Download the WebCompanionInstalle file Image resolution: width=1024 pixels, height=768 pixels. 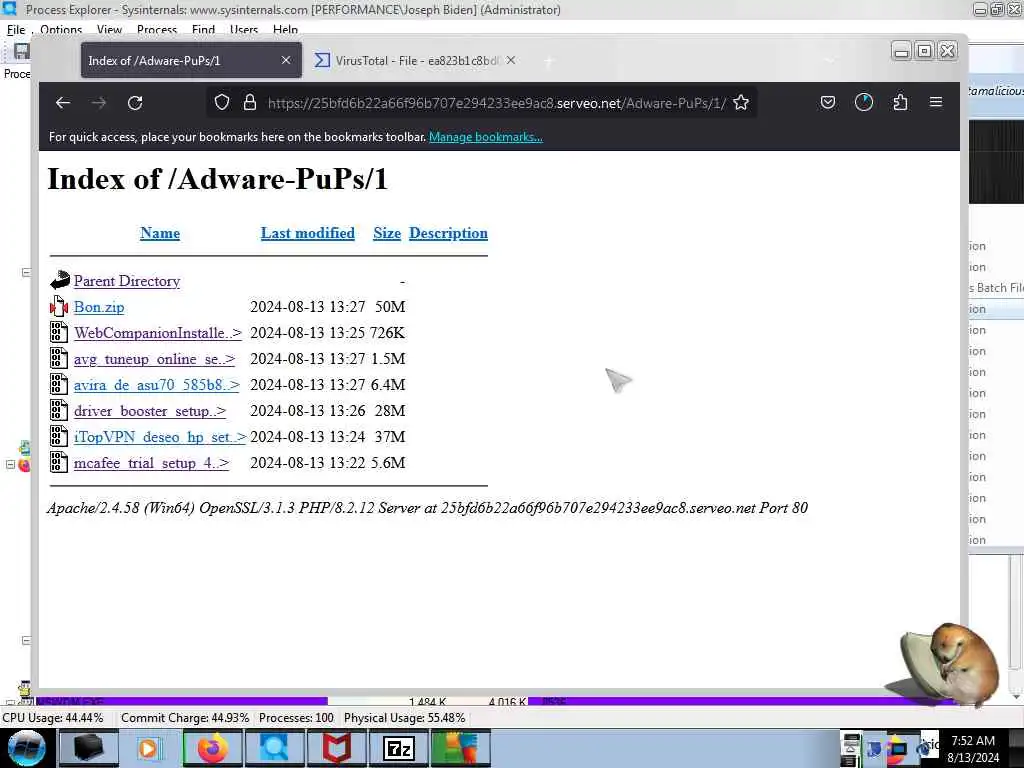click(x=158, y=333)
